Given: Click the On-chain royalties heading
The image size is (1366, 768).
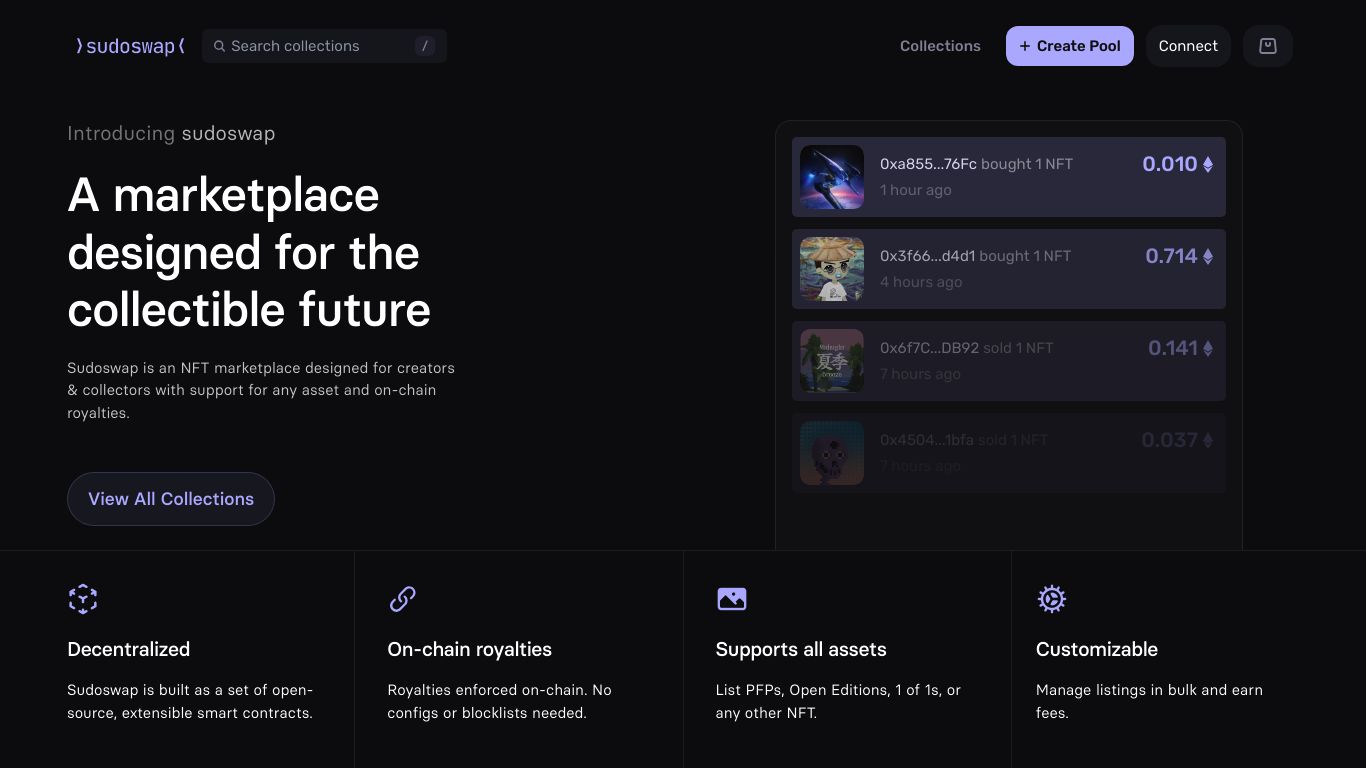Looking at the screenshot, I should 469,649.
